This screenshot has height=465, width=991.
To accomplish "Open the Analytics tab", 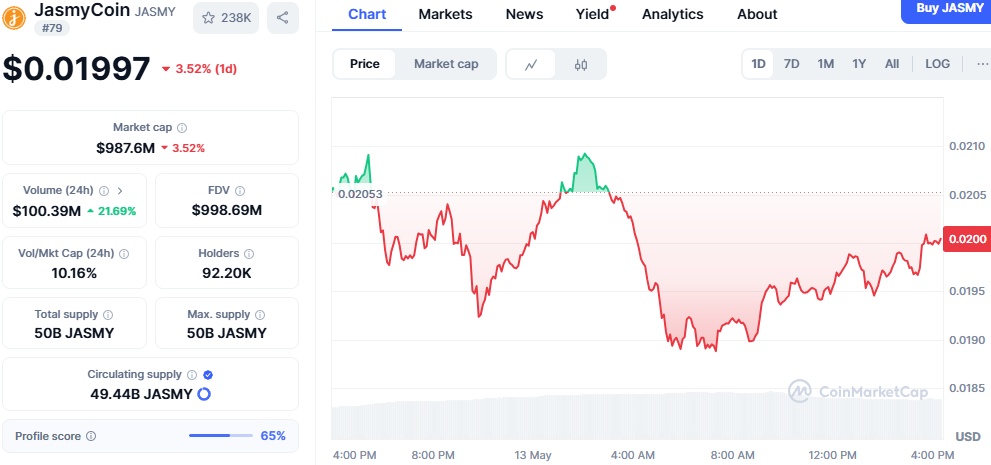I will [672, 14].
